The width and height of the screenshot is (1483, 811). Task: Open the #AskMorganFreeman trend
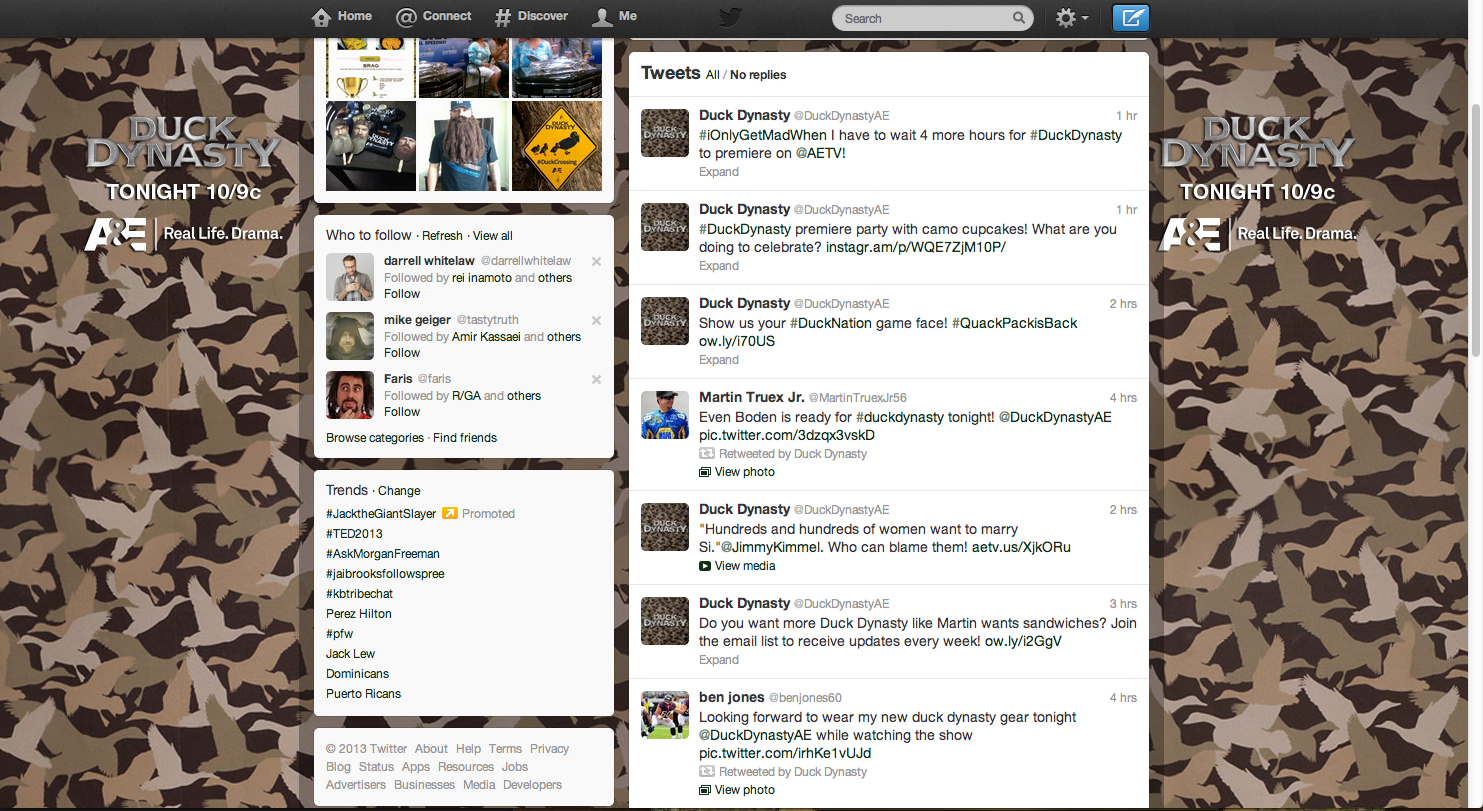[383, 554]
